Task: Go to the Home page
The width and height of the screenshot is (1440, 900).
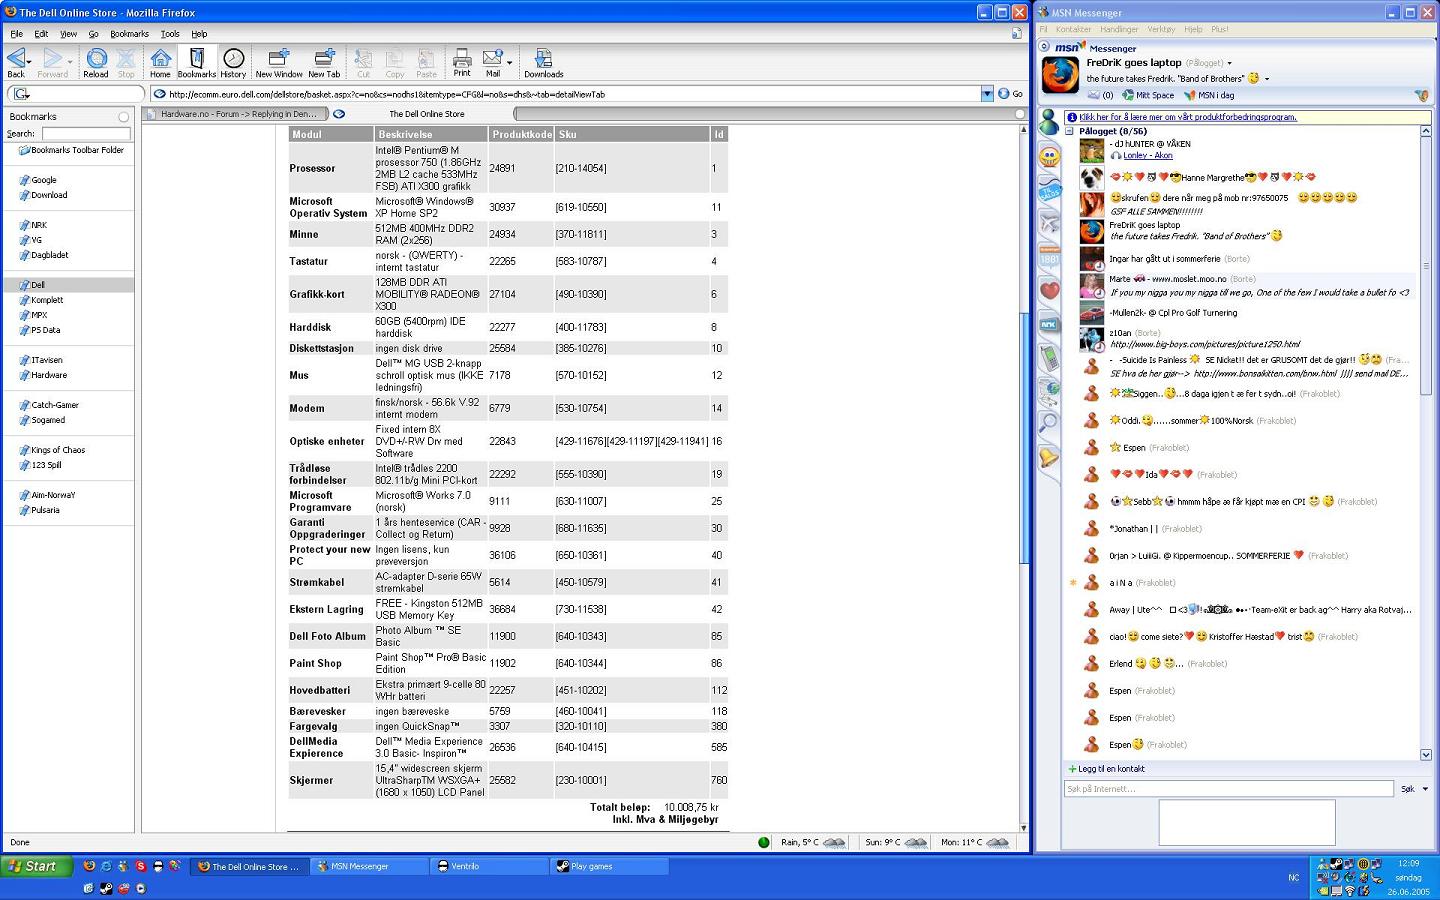Action: 160,62
